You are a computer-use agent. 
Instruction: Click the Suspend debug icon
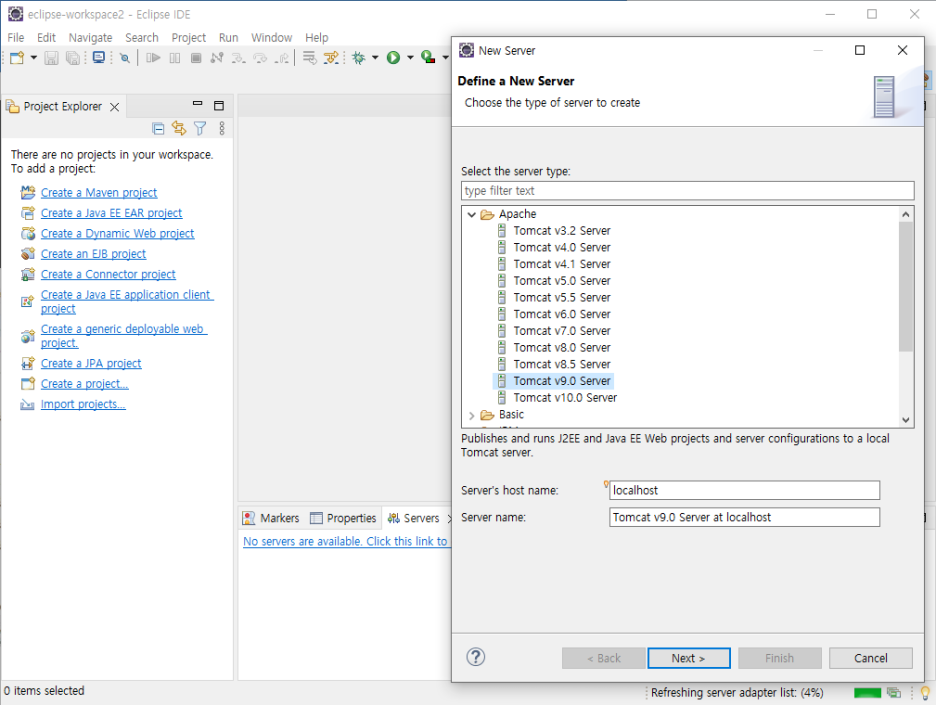(175, 58)
